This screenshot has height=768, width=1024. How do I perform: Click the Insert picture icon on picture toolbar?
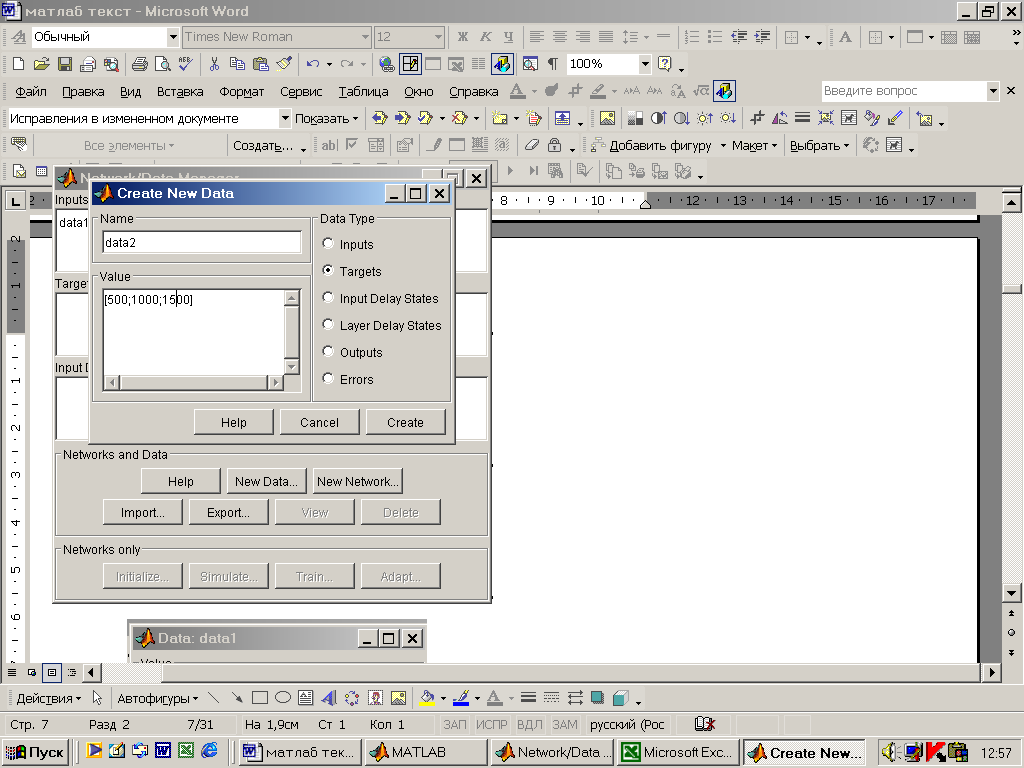click(x=607, y=118)
